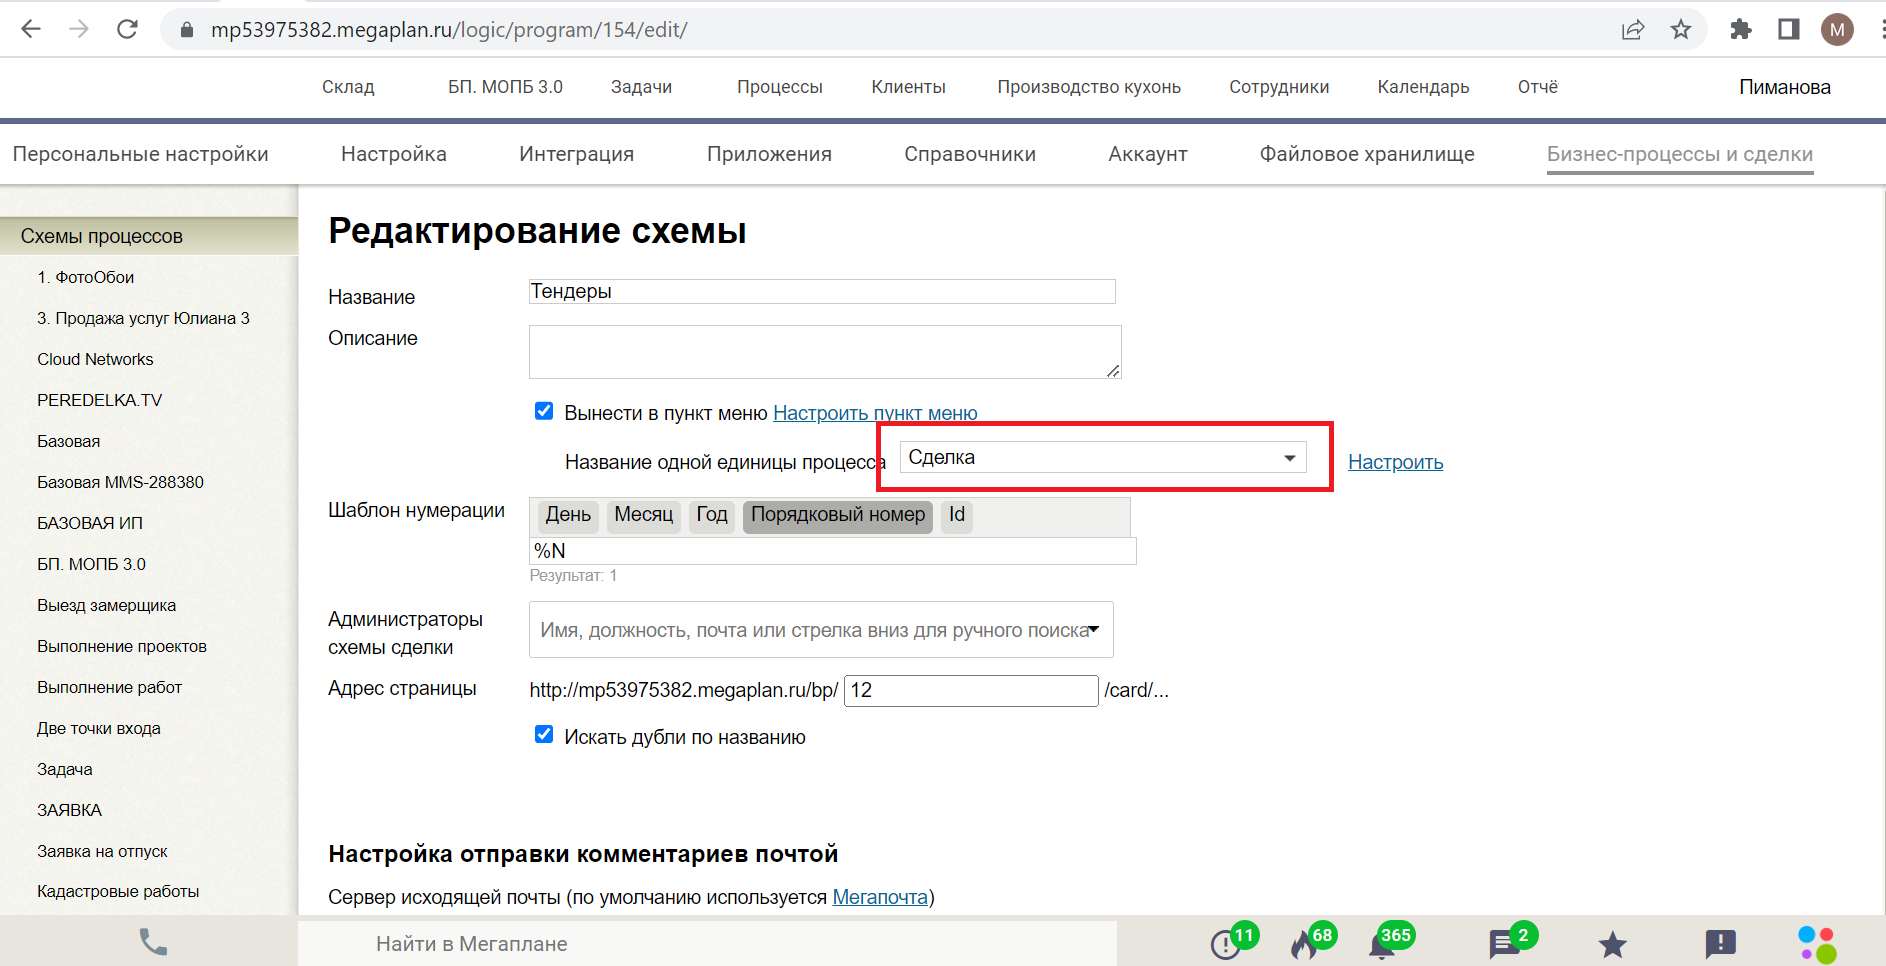1886x966 pixels.
Task: Open Бизнес-процессы и сделки tab
Action: pos(1680,154)
